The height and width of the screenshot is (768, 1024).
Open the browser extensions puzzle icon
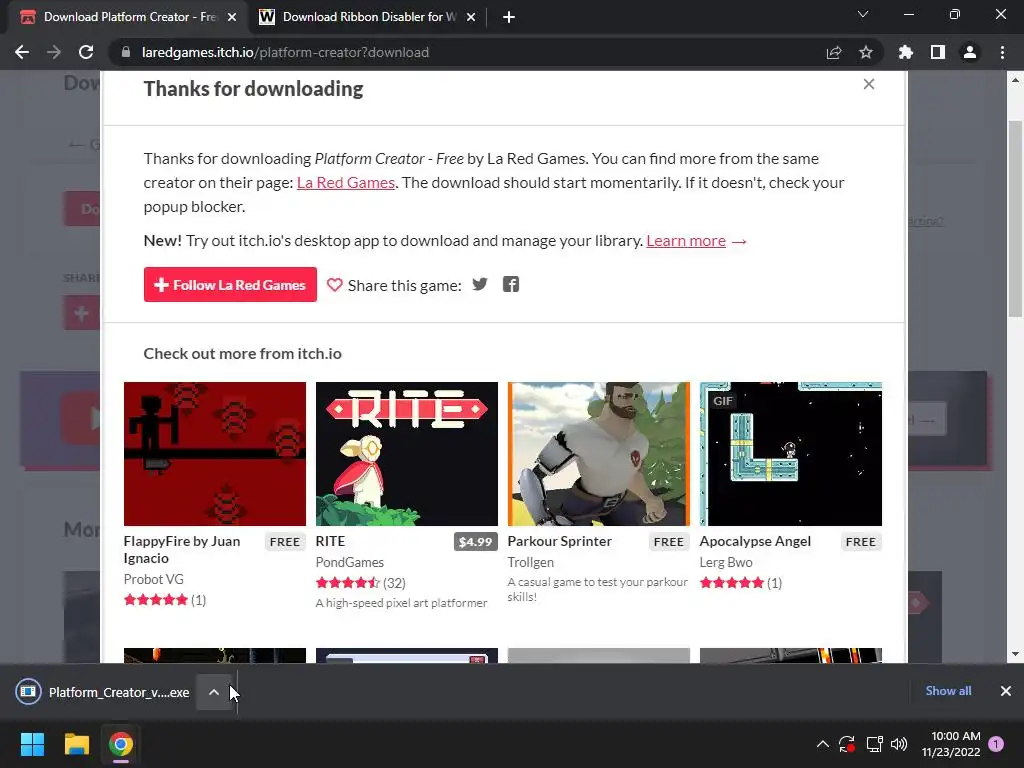[x=906, y=52]
